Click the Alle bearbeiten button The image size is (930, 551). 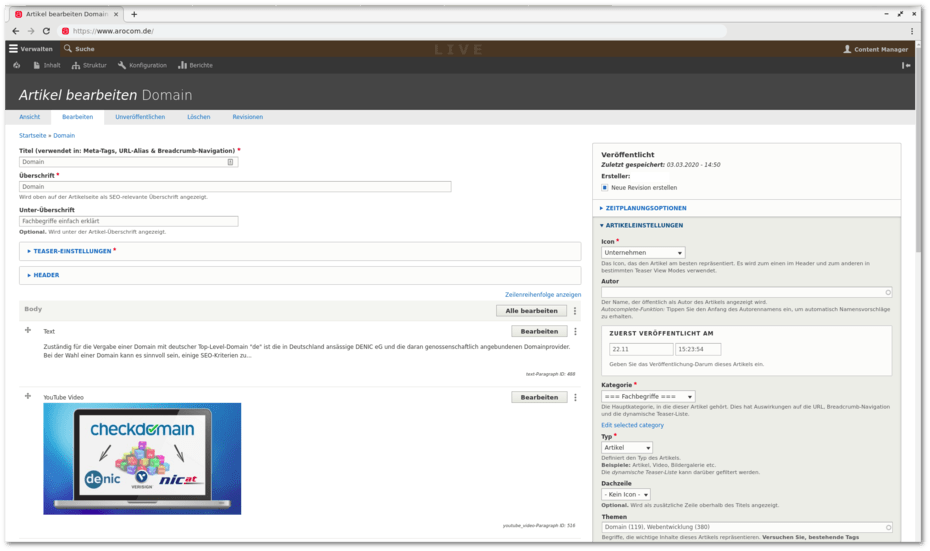(531, 311)
